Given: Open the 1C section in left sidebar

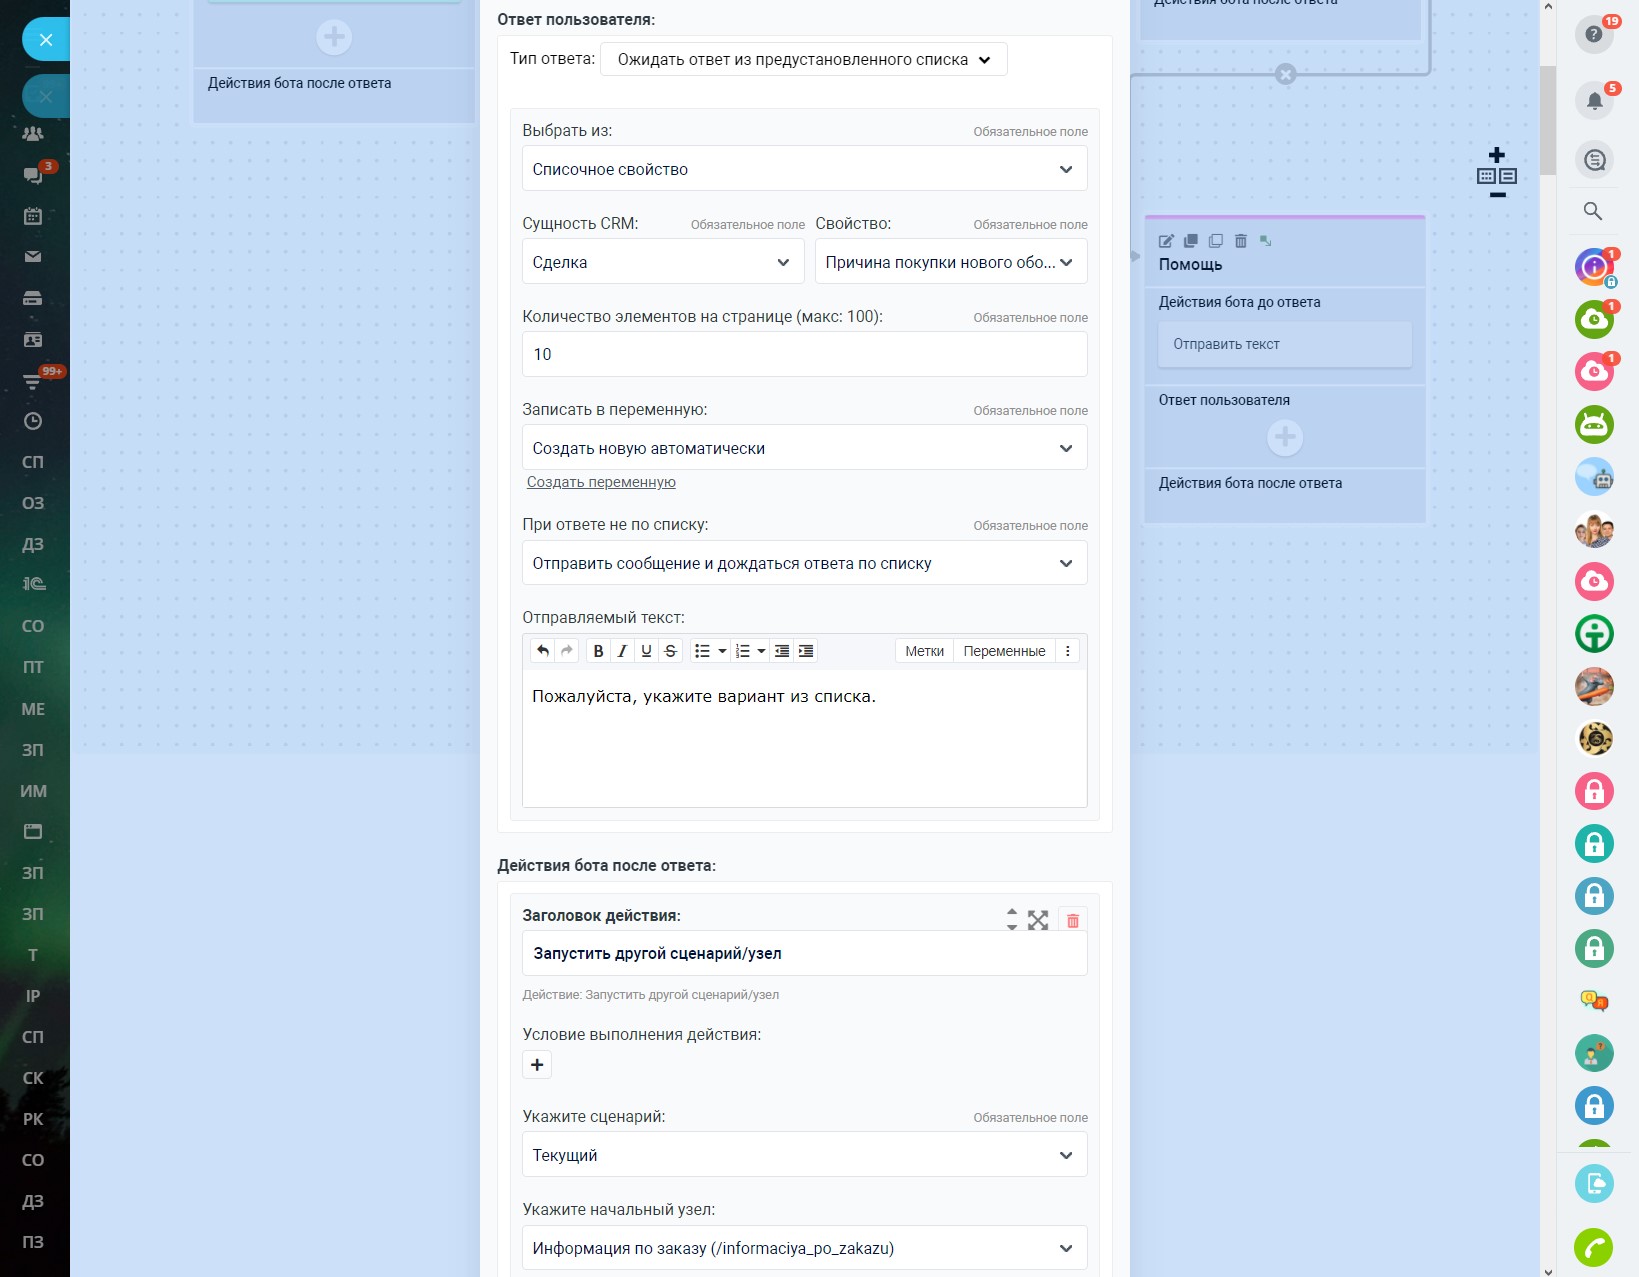Looking at the screenshot, I should tap(33, 584).
